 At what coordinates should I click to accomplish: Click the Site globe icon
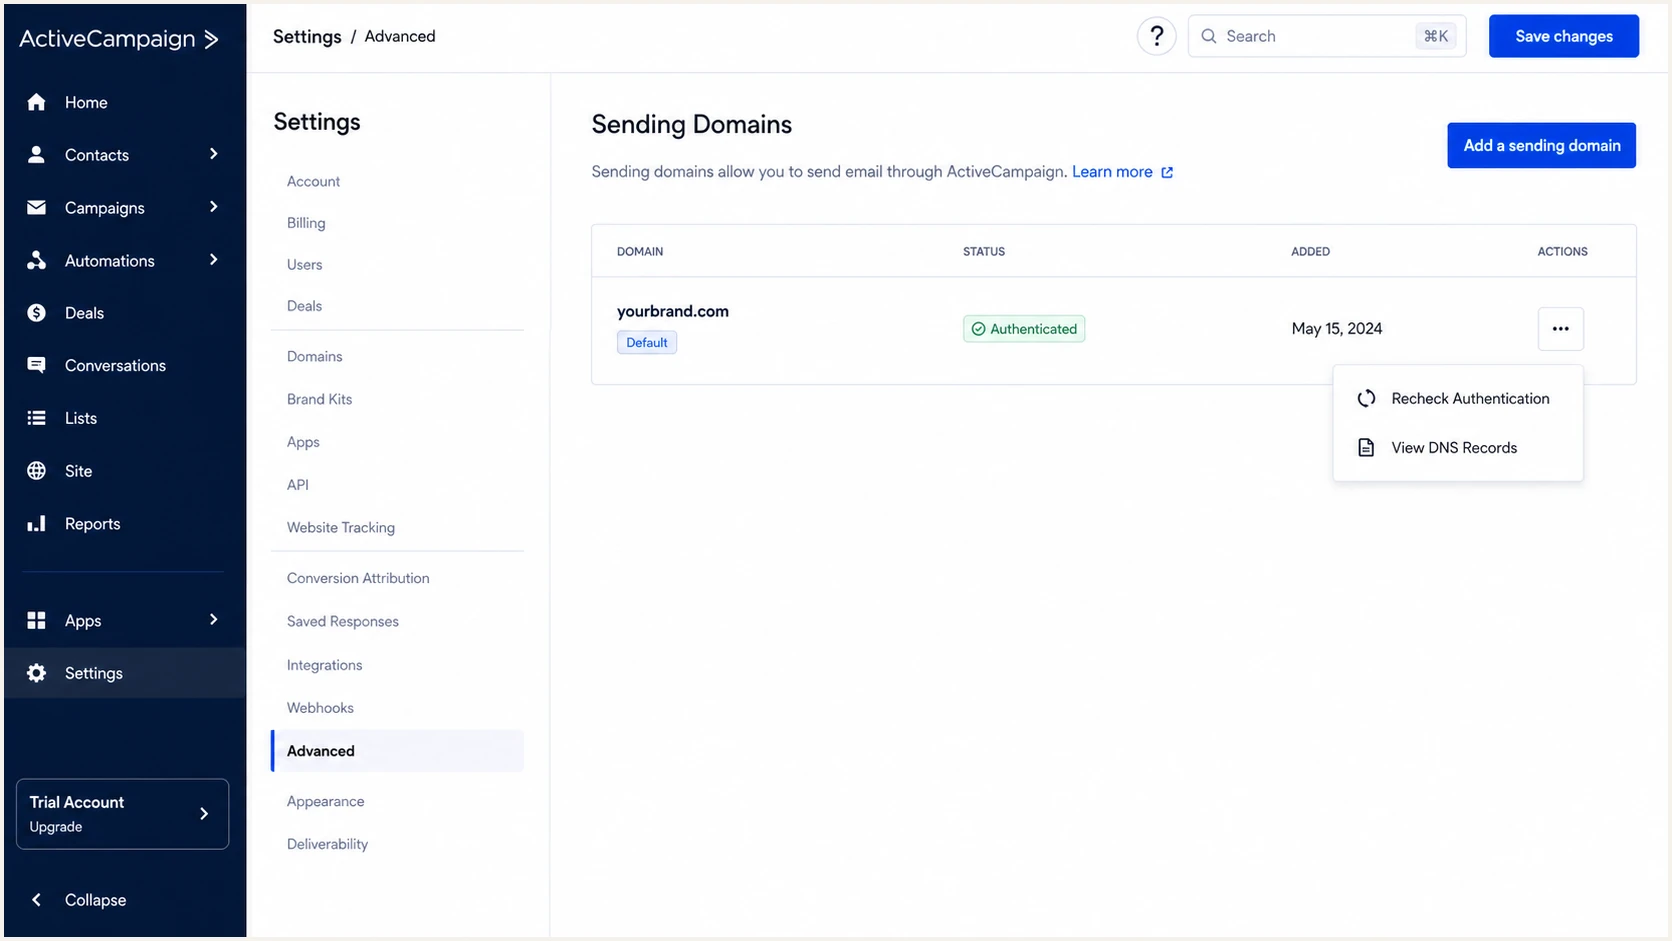point(37,471)
